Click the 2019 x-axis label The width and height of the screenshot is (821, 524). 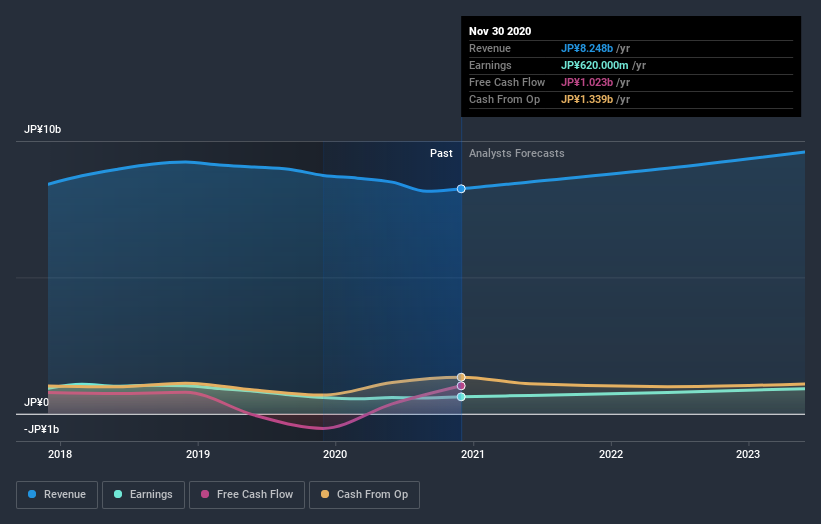198,454
